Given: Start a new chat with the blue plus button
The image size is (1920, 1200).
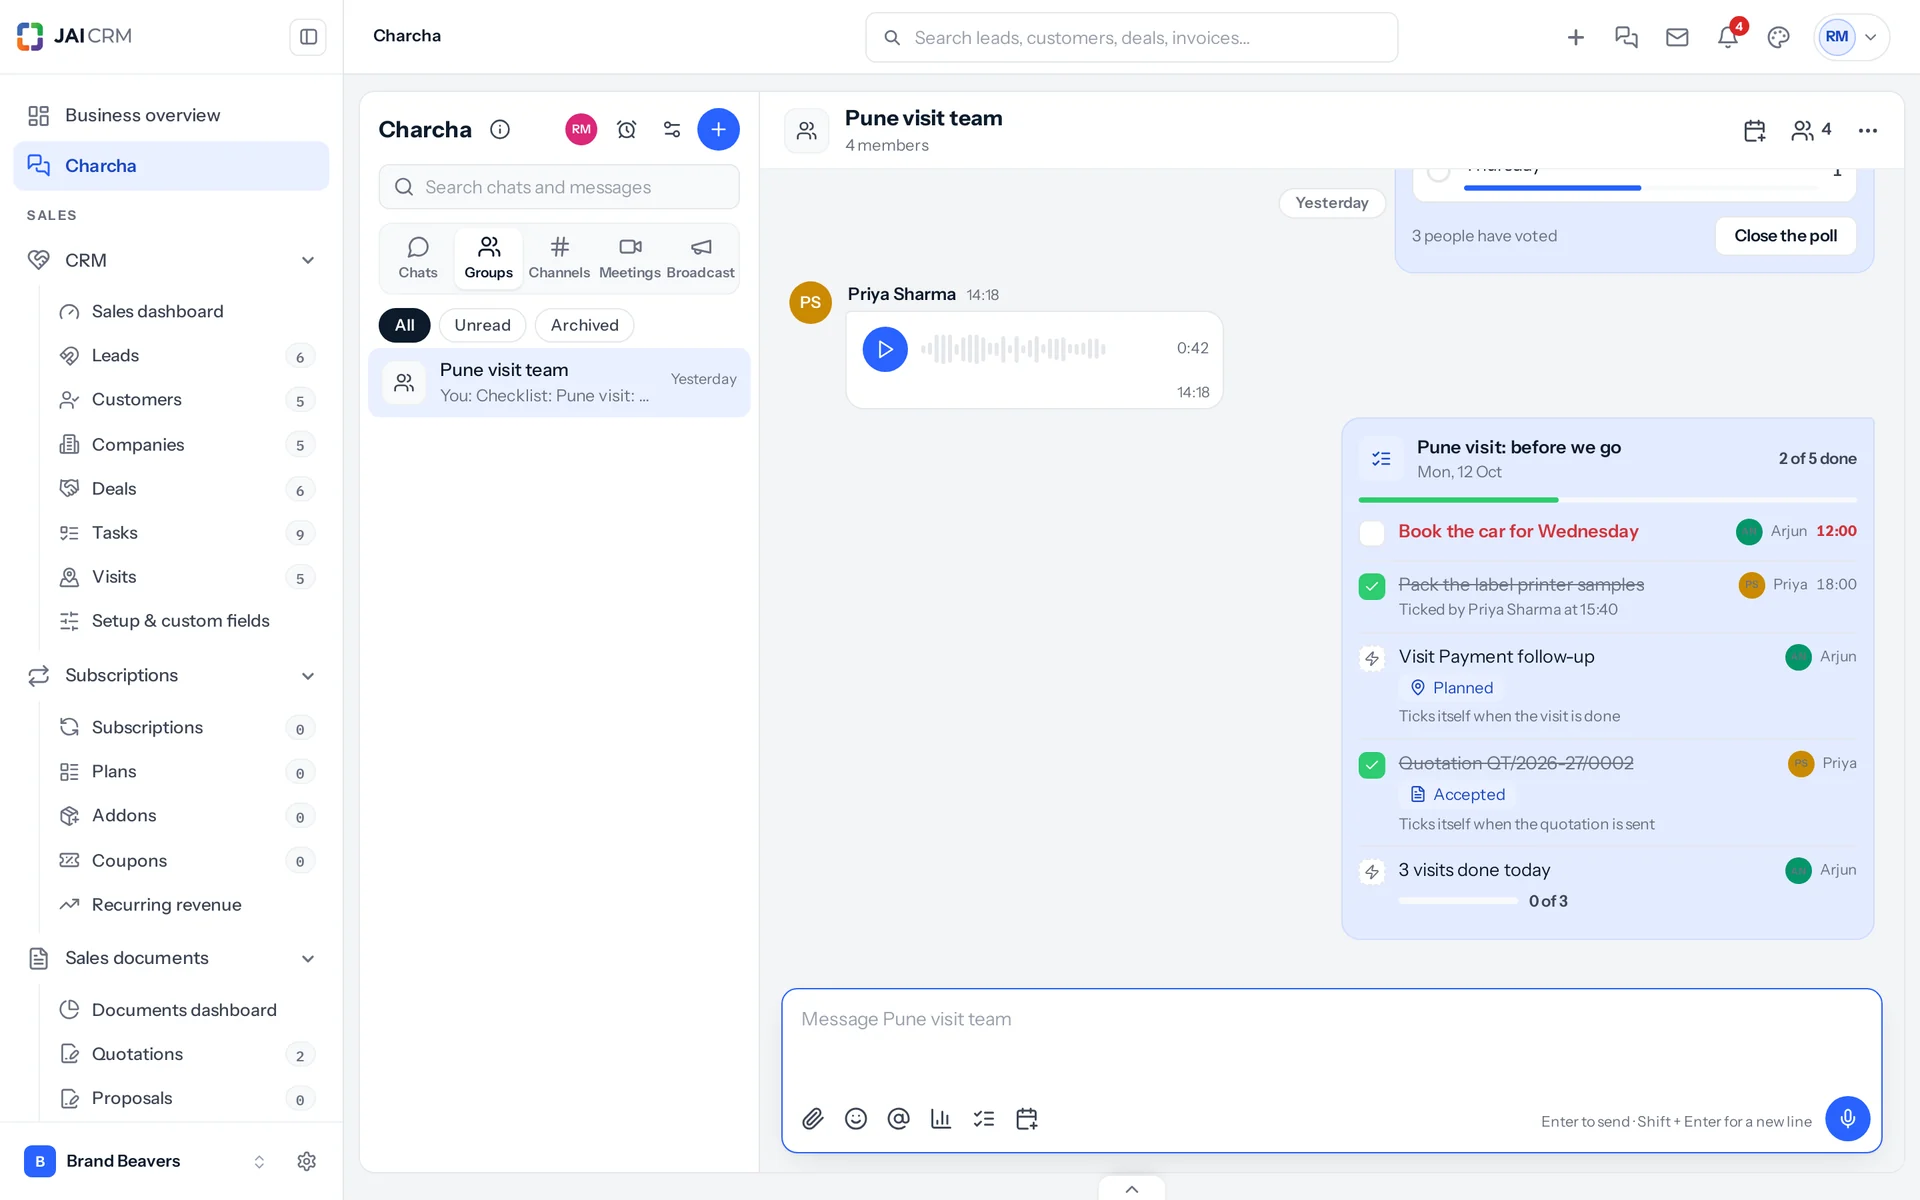Looking at the screenshot, I should pos(718,129).
